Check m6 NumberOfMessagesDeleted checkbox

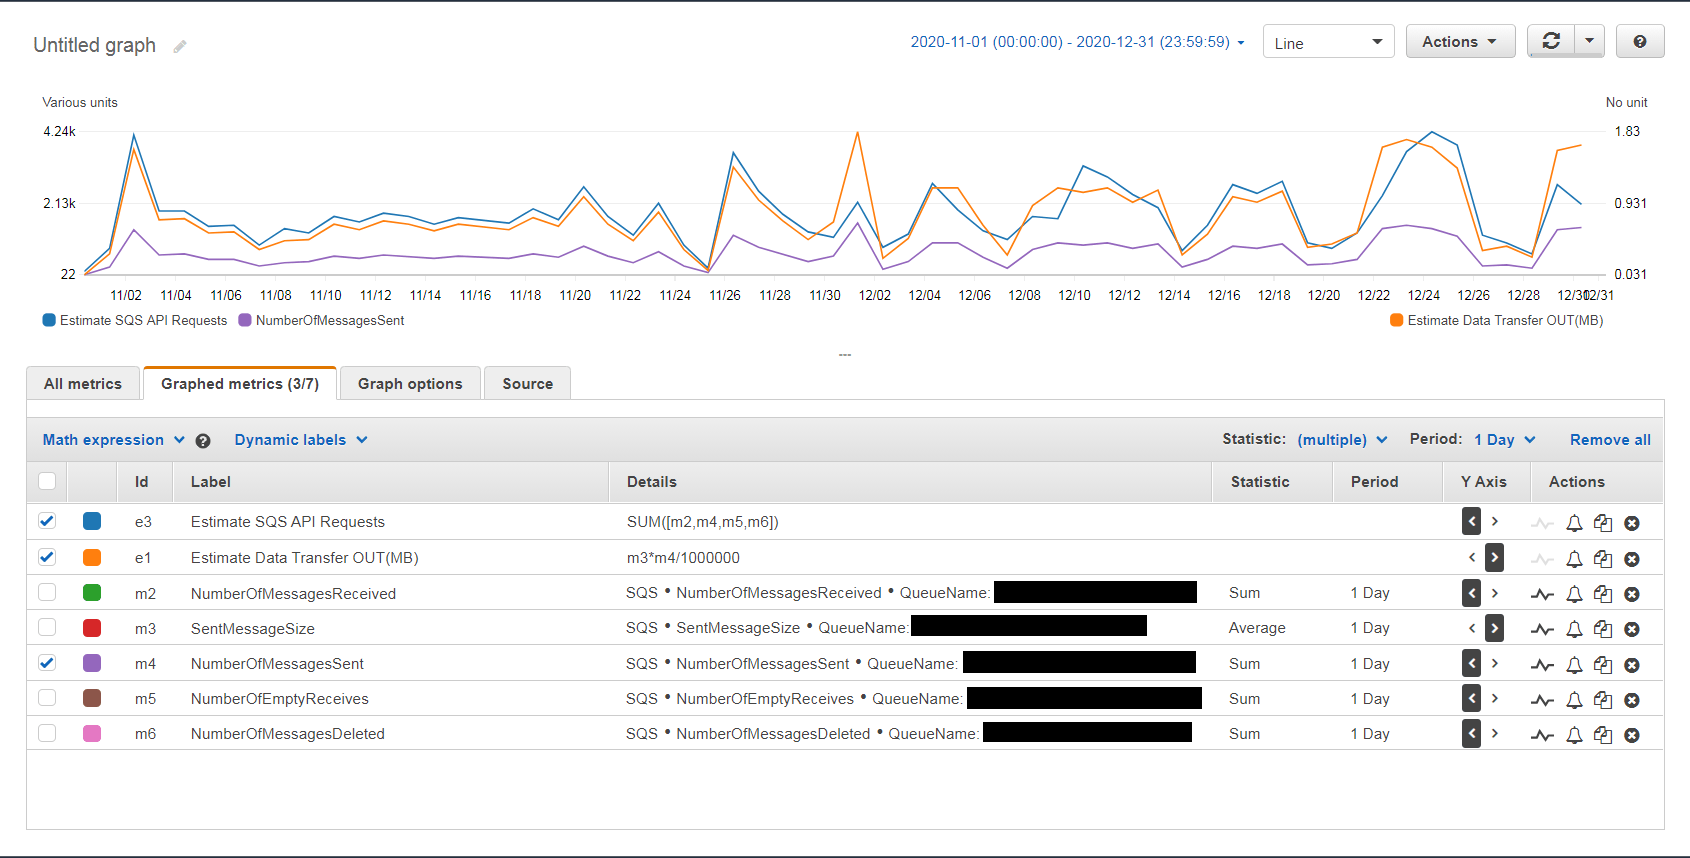(x=47, y=733)
